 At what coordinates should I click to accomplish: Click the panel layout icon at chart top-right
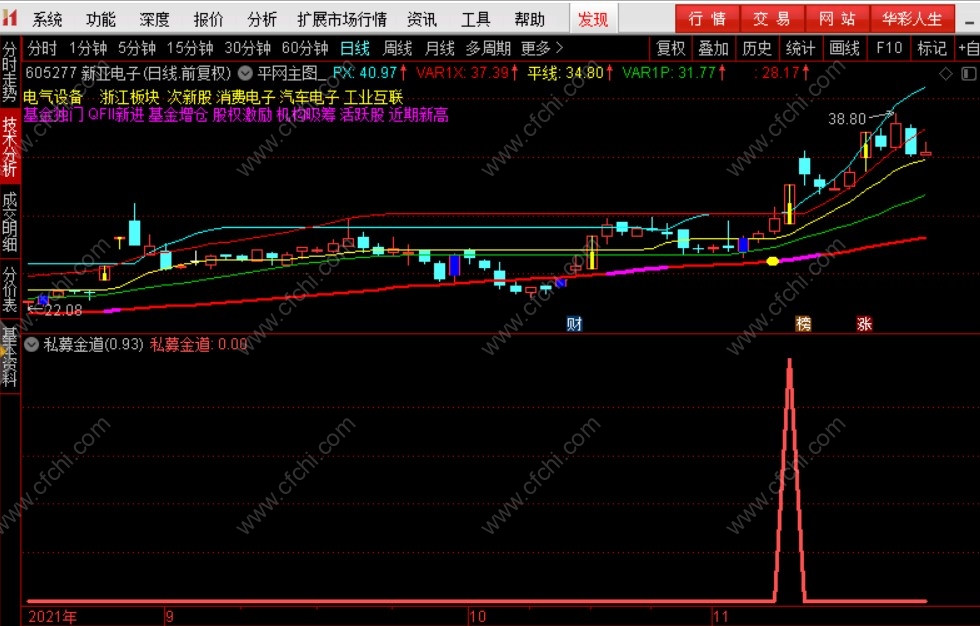(968, 74)
